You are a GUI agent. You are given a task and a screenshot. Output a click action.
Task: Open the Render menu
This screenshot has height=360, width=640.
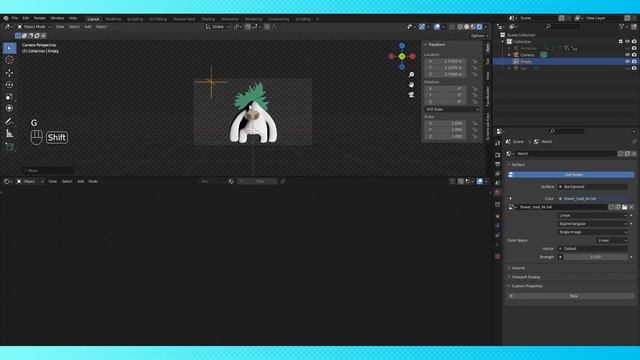pyautogui.click(x=40, y=18)
